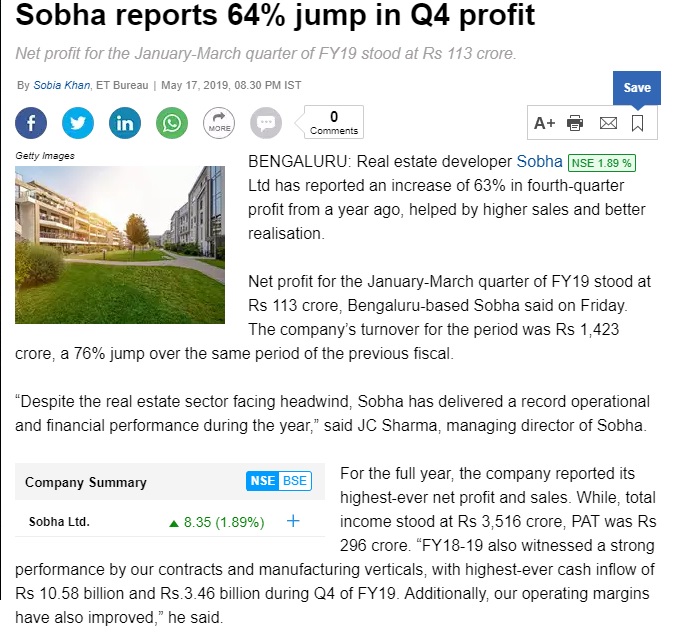
Task: Share article on Facebook
Action: coord(31,123)
